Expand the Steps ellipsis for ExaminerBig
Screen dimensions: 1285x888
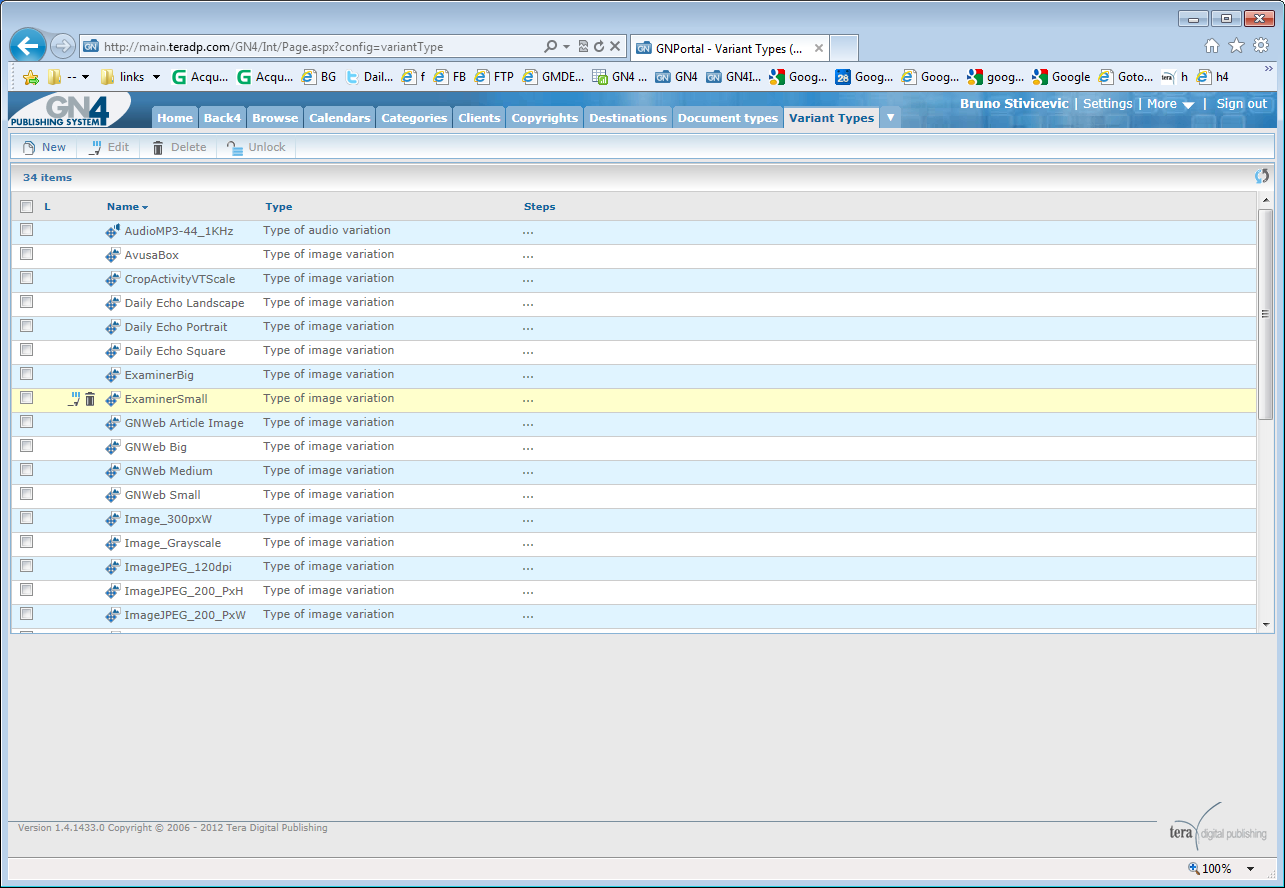pos(527,376)
